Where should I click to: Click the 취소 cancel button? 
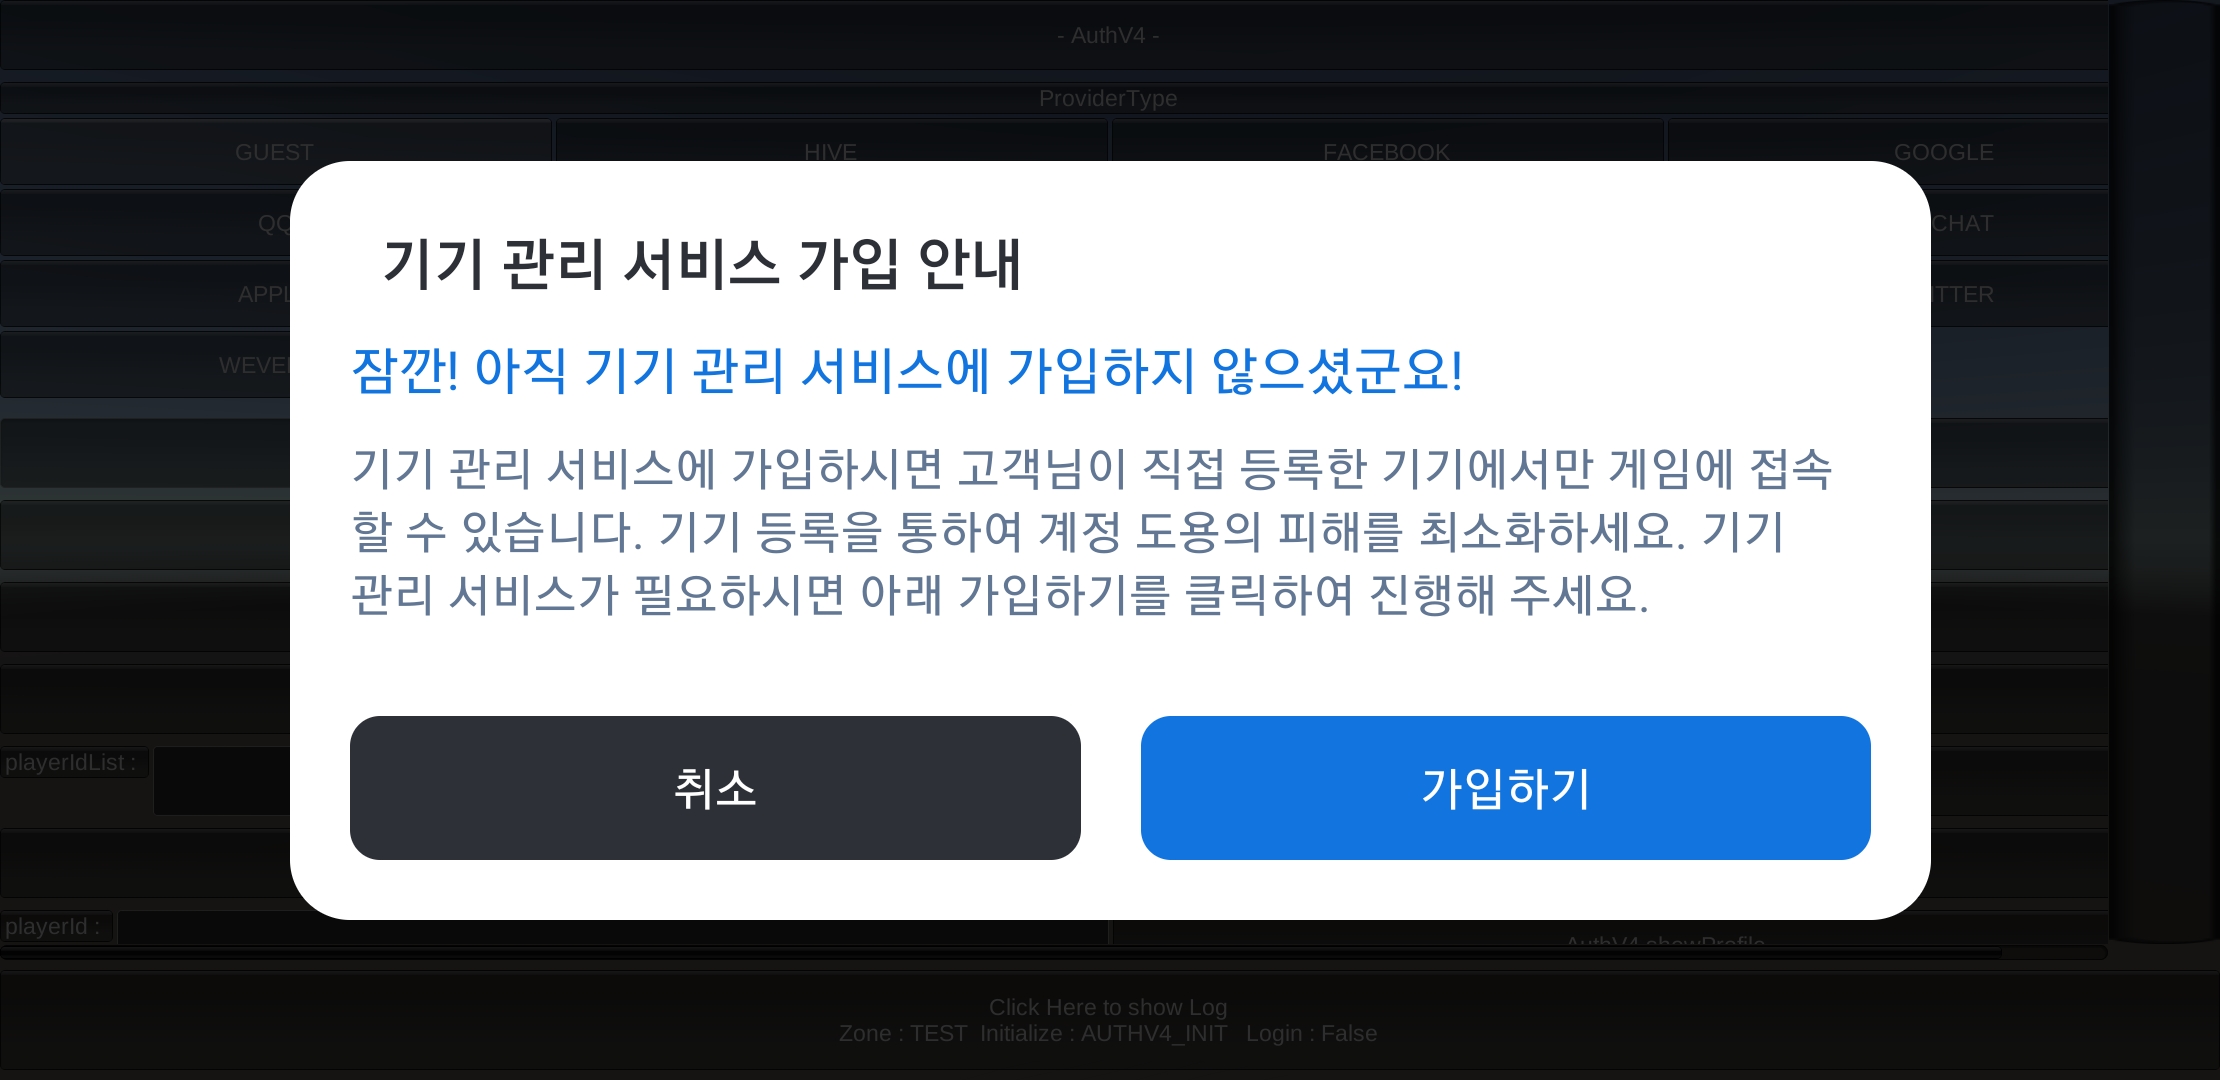tap(715, 788)
